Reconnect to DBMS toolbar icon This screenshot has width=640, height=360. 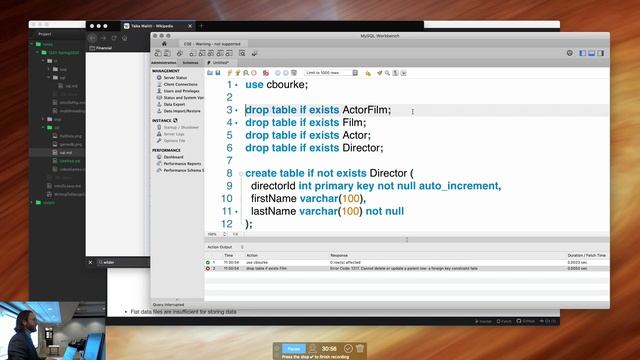pyautogui.click(x=254, y=53)
